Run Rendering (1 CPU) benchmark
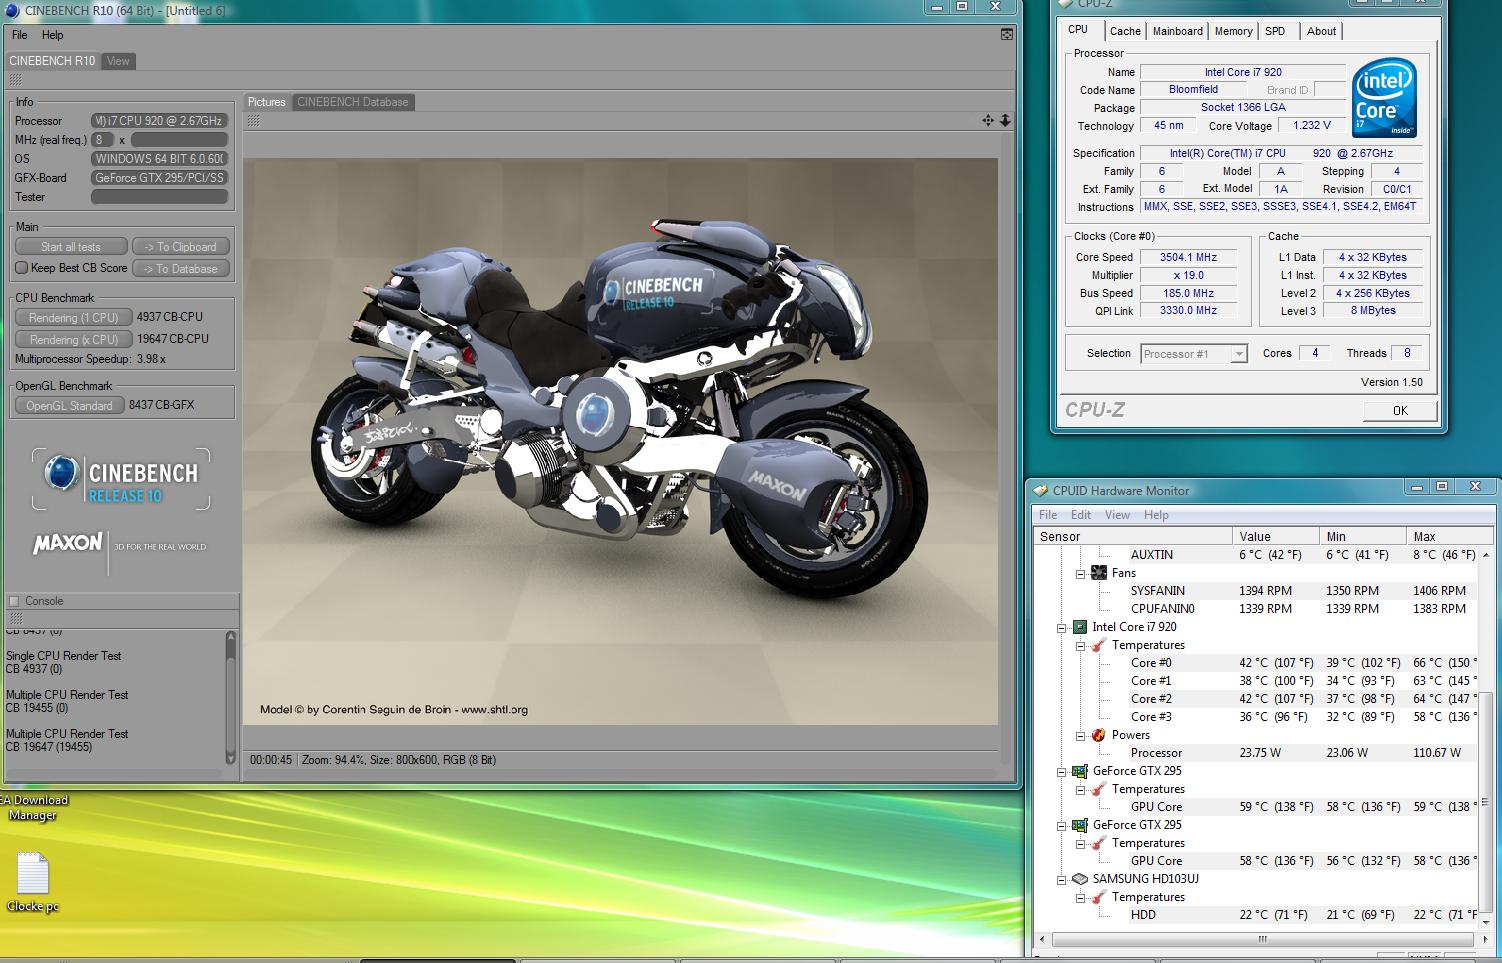 (73, 318)
